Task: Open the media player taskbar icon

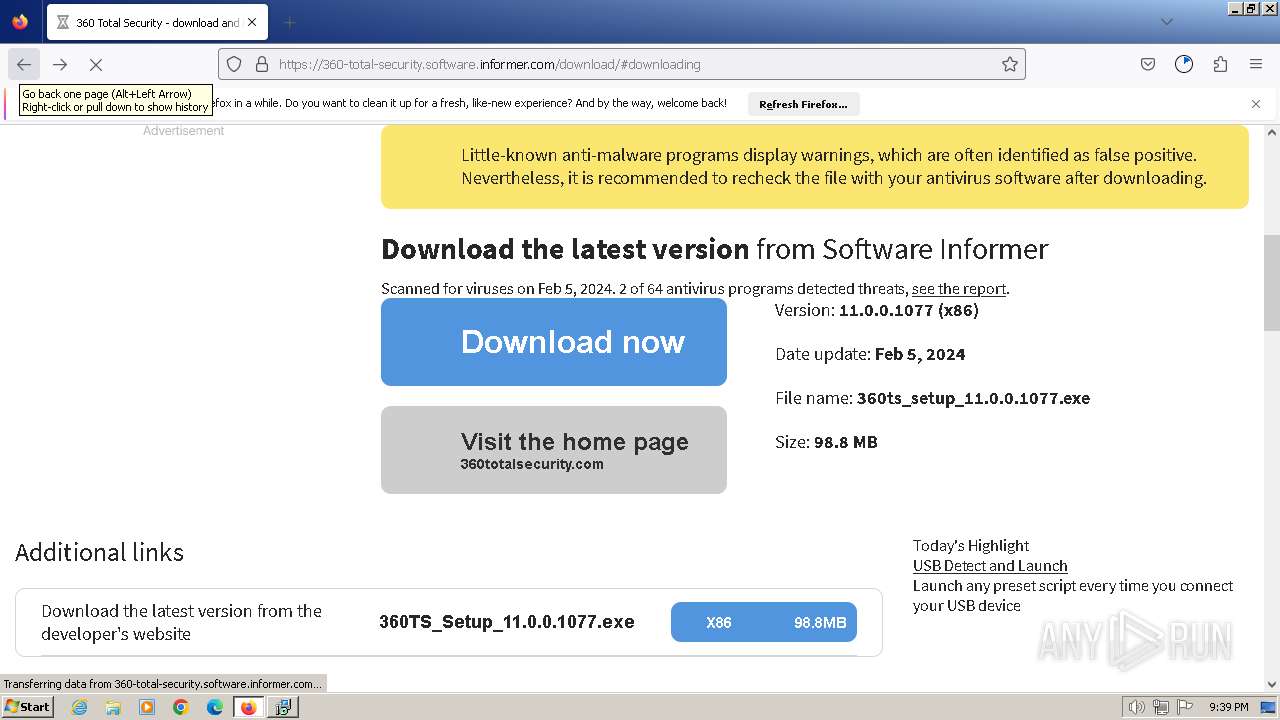Action: [147, 707]
